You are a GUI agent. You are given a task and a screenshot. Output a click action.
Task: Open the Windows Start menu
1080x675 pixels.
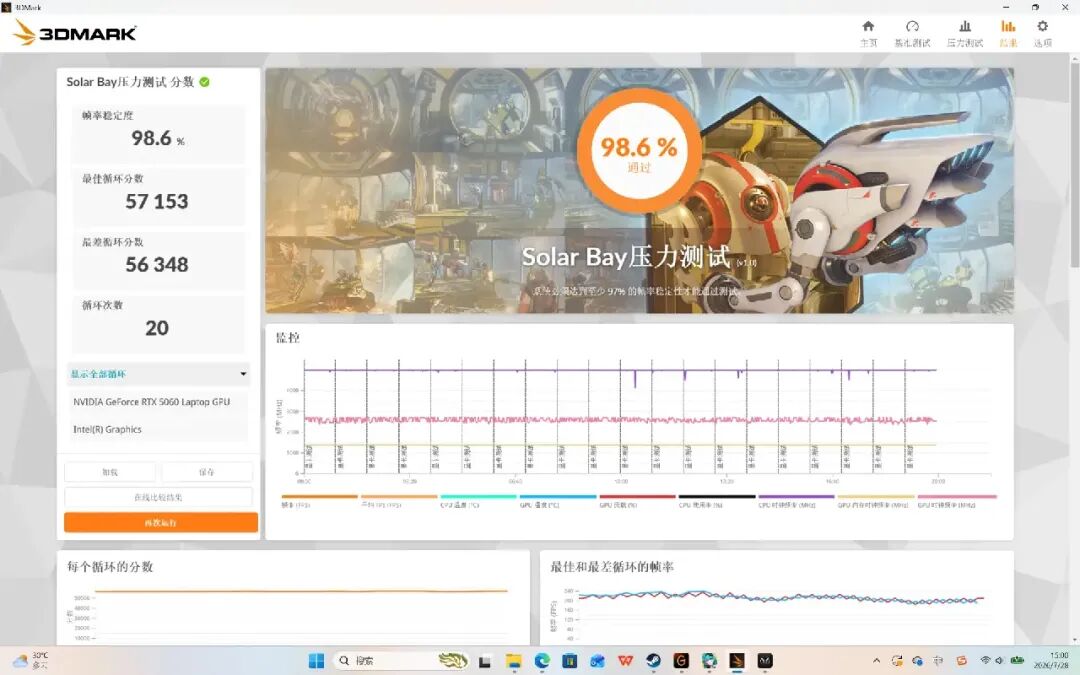[316, 661]
